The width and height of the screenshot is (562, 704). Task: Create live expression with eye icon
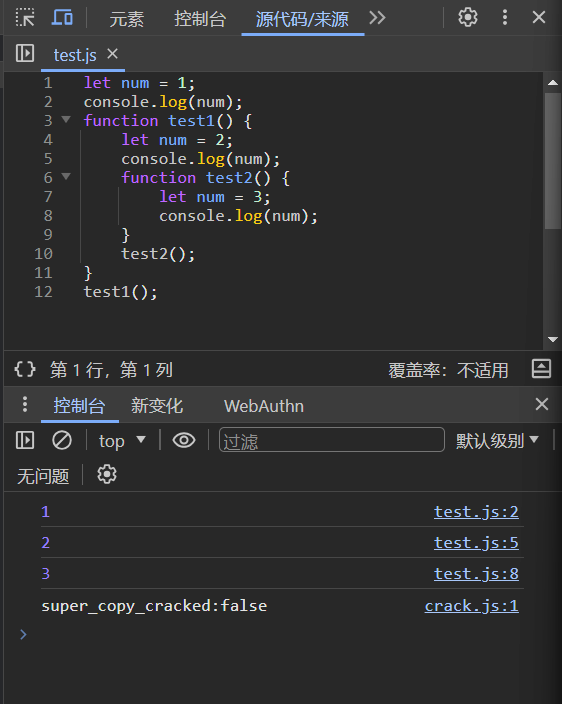click(184, 440)
